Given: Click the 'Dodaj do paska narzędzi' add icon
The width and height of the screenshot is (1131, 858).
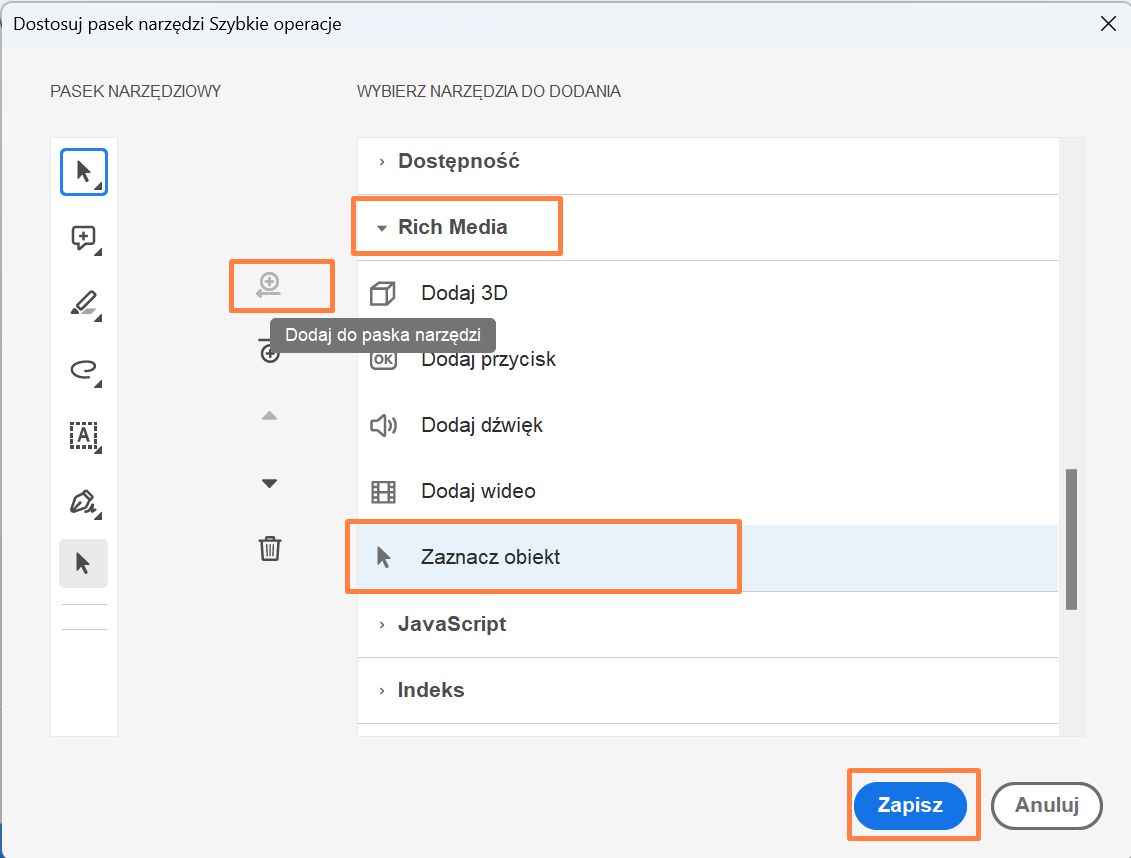Looking at the screenshot, I should pyautogui.click(x=268, y=285).
